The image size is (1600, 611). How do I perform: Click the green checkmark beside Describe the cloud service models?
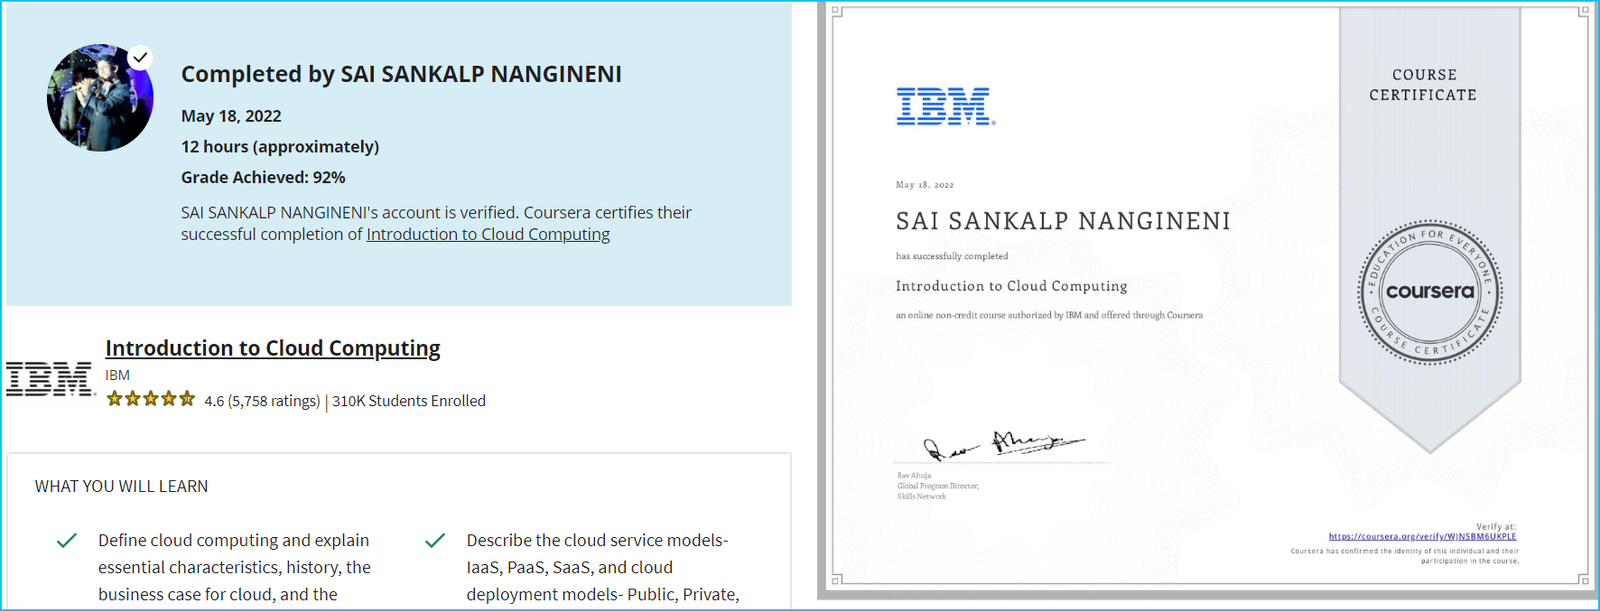pyautogui.click(x=435, y=541)
